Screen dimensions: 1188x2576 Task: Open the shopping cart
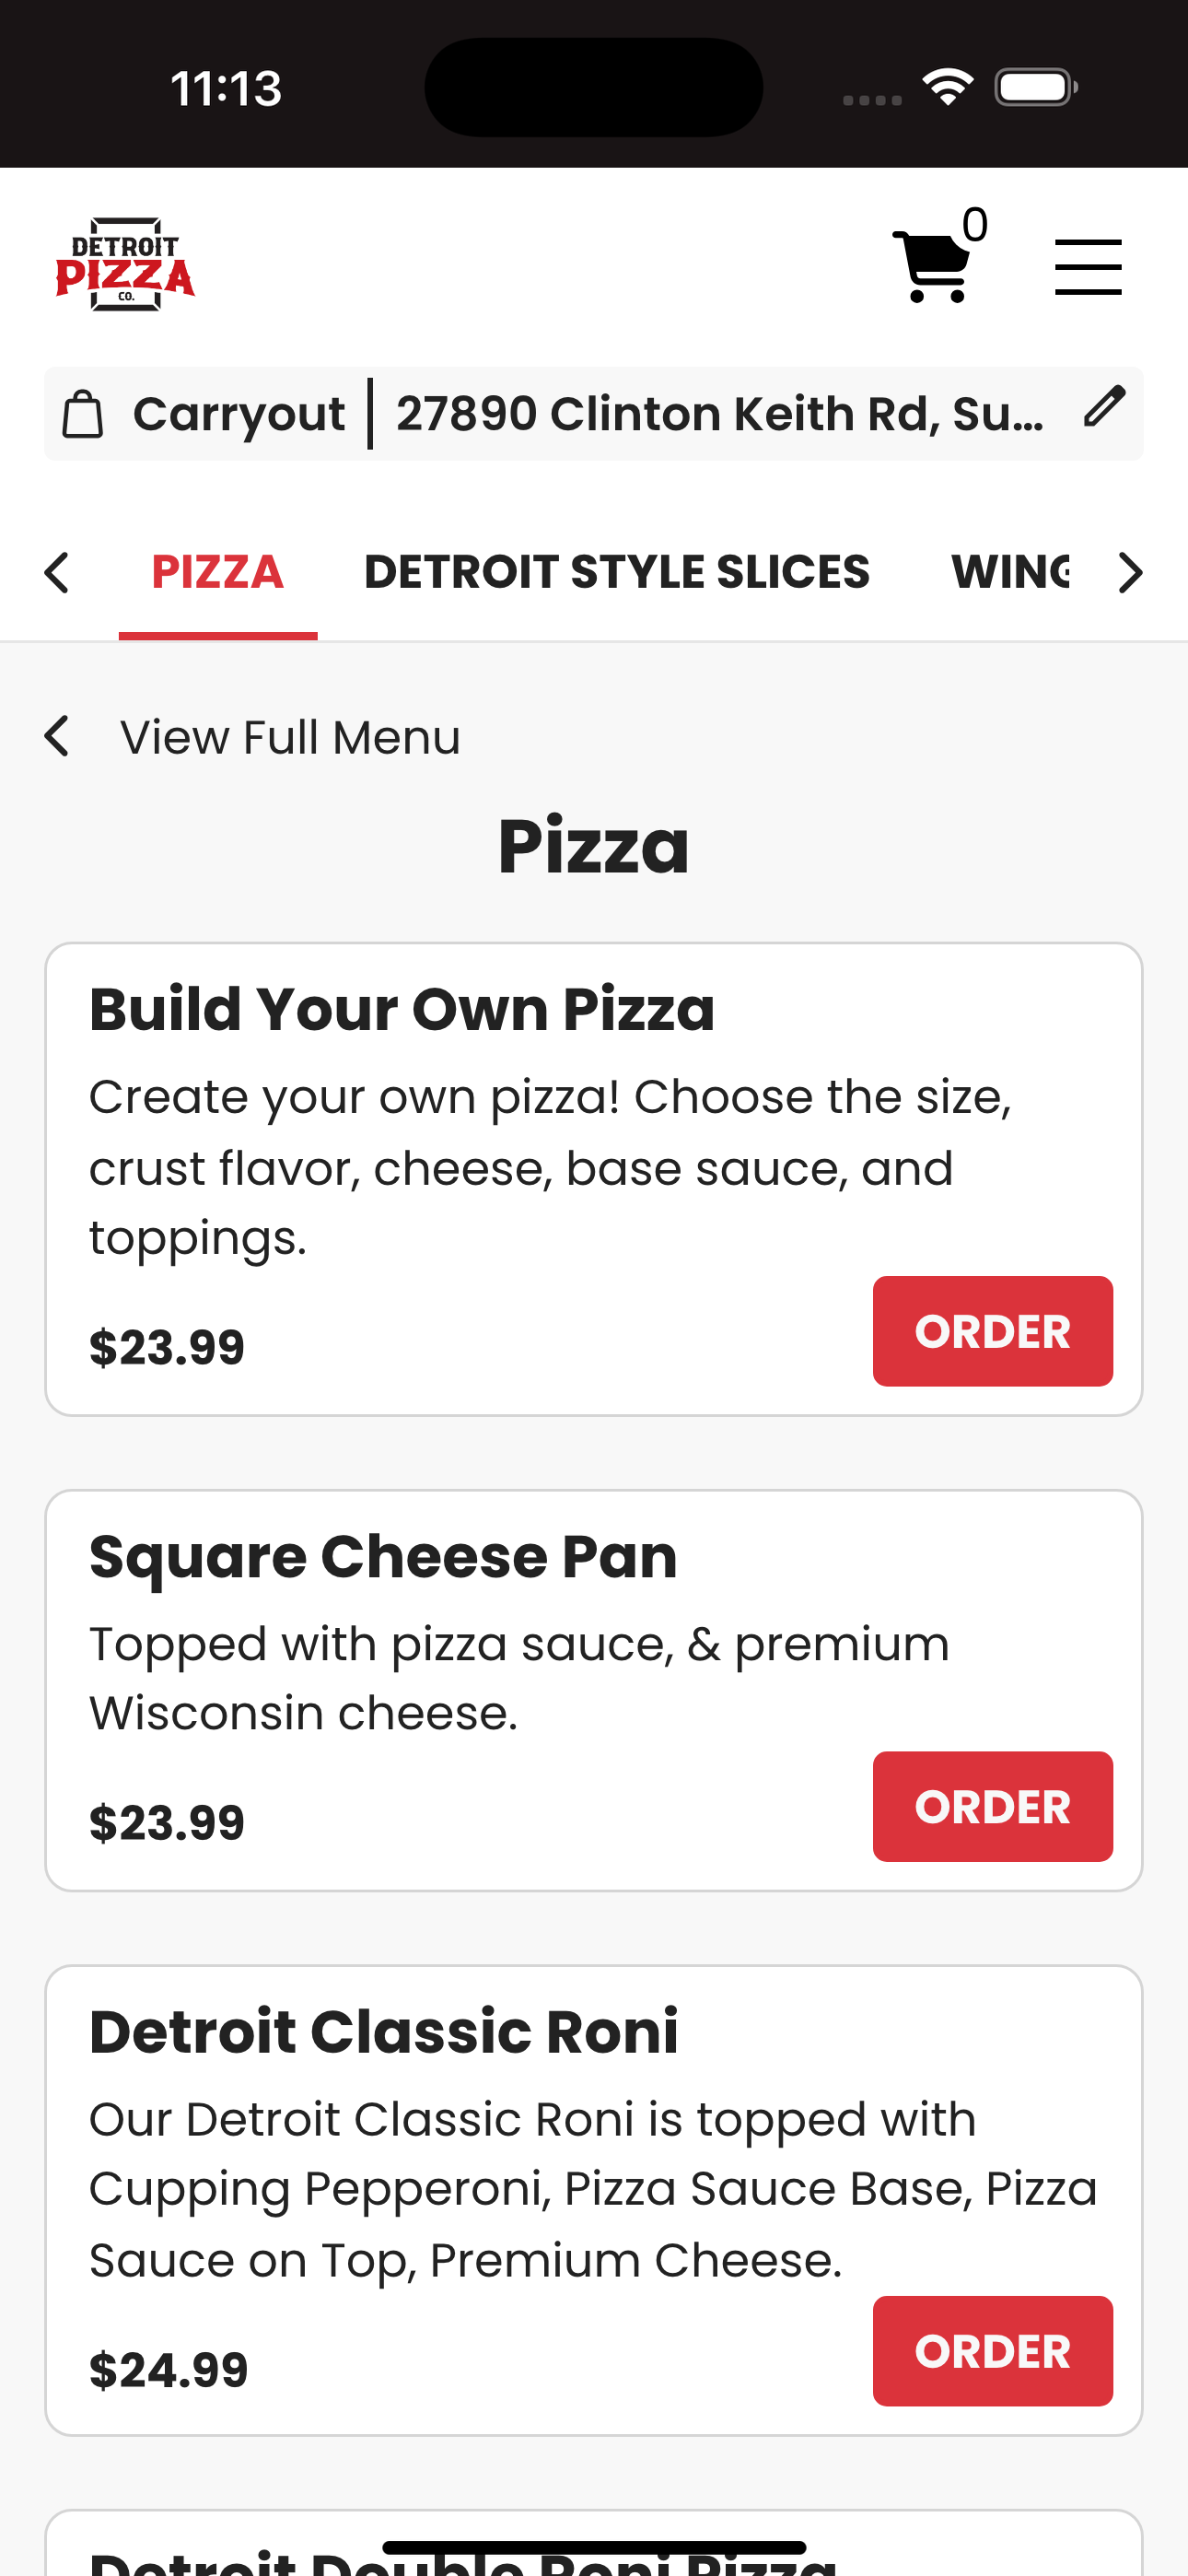pos(932,266)
